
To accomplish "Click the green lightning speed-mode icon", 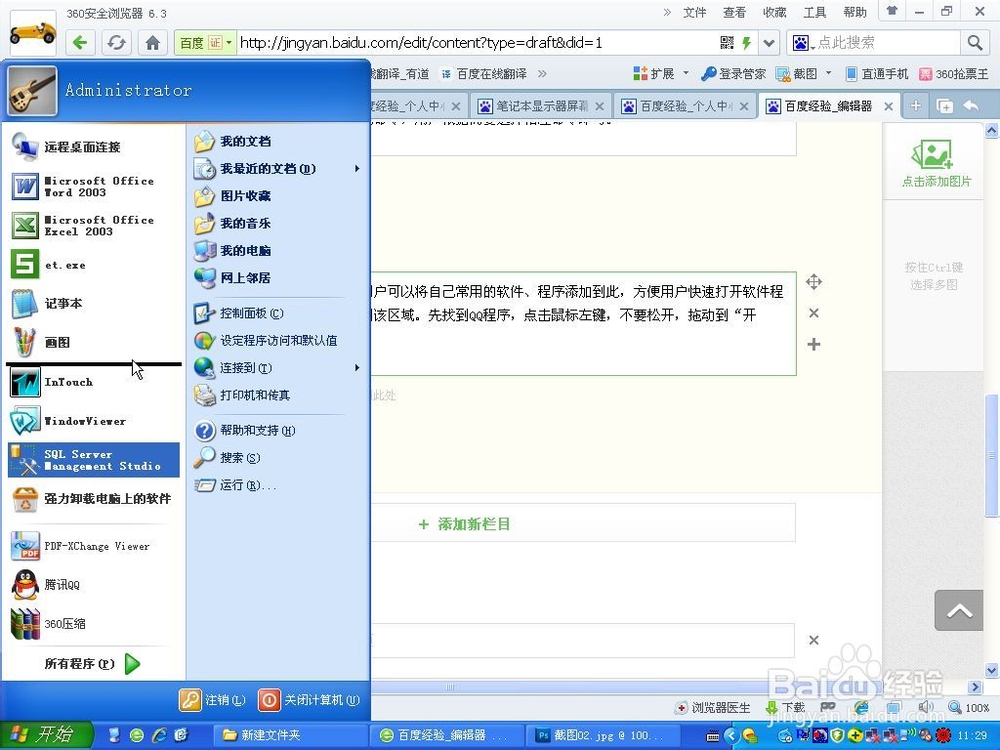I will [746, 43].
